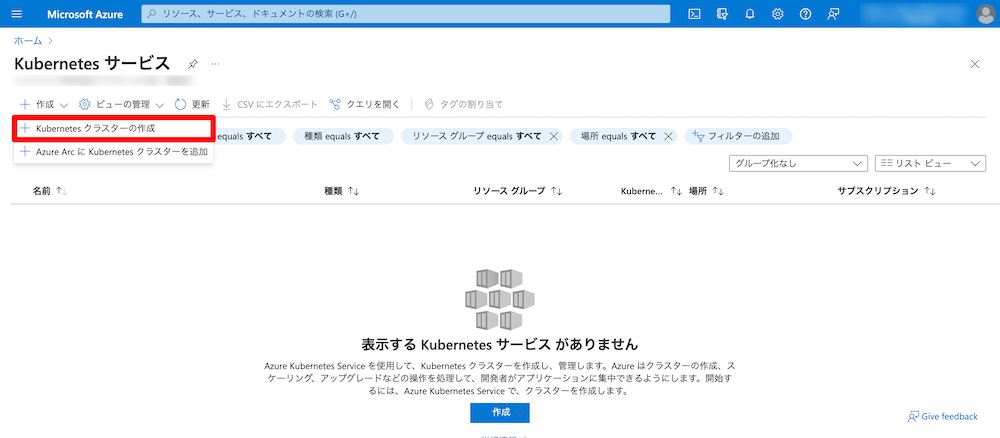Remove the 場所 equals すべて filter
The width and height of the screenshot is (1000, 438).
pos(667,136)
